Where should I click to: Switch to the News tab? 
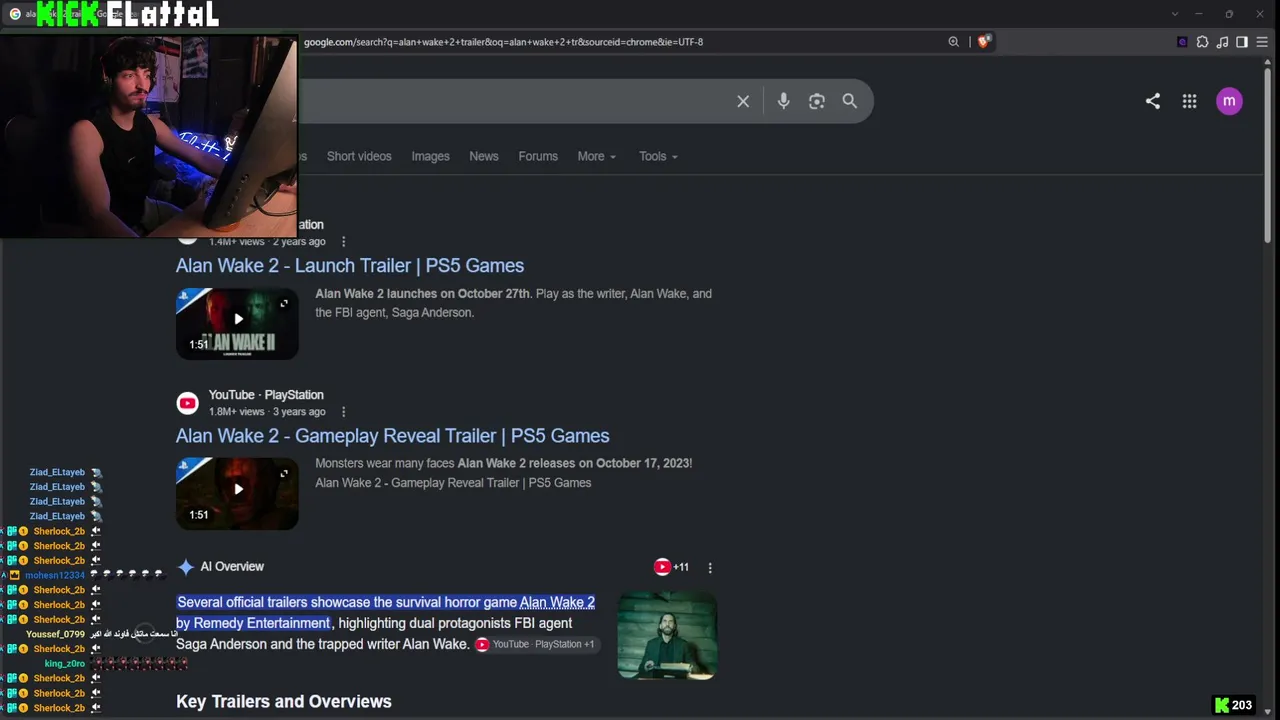484,156
